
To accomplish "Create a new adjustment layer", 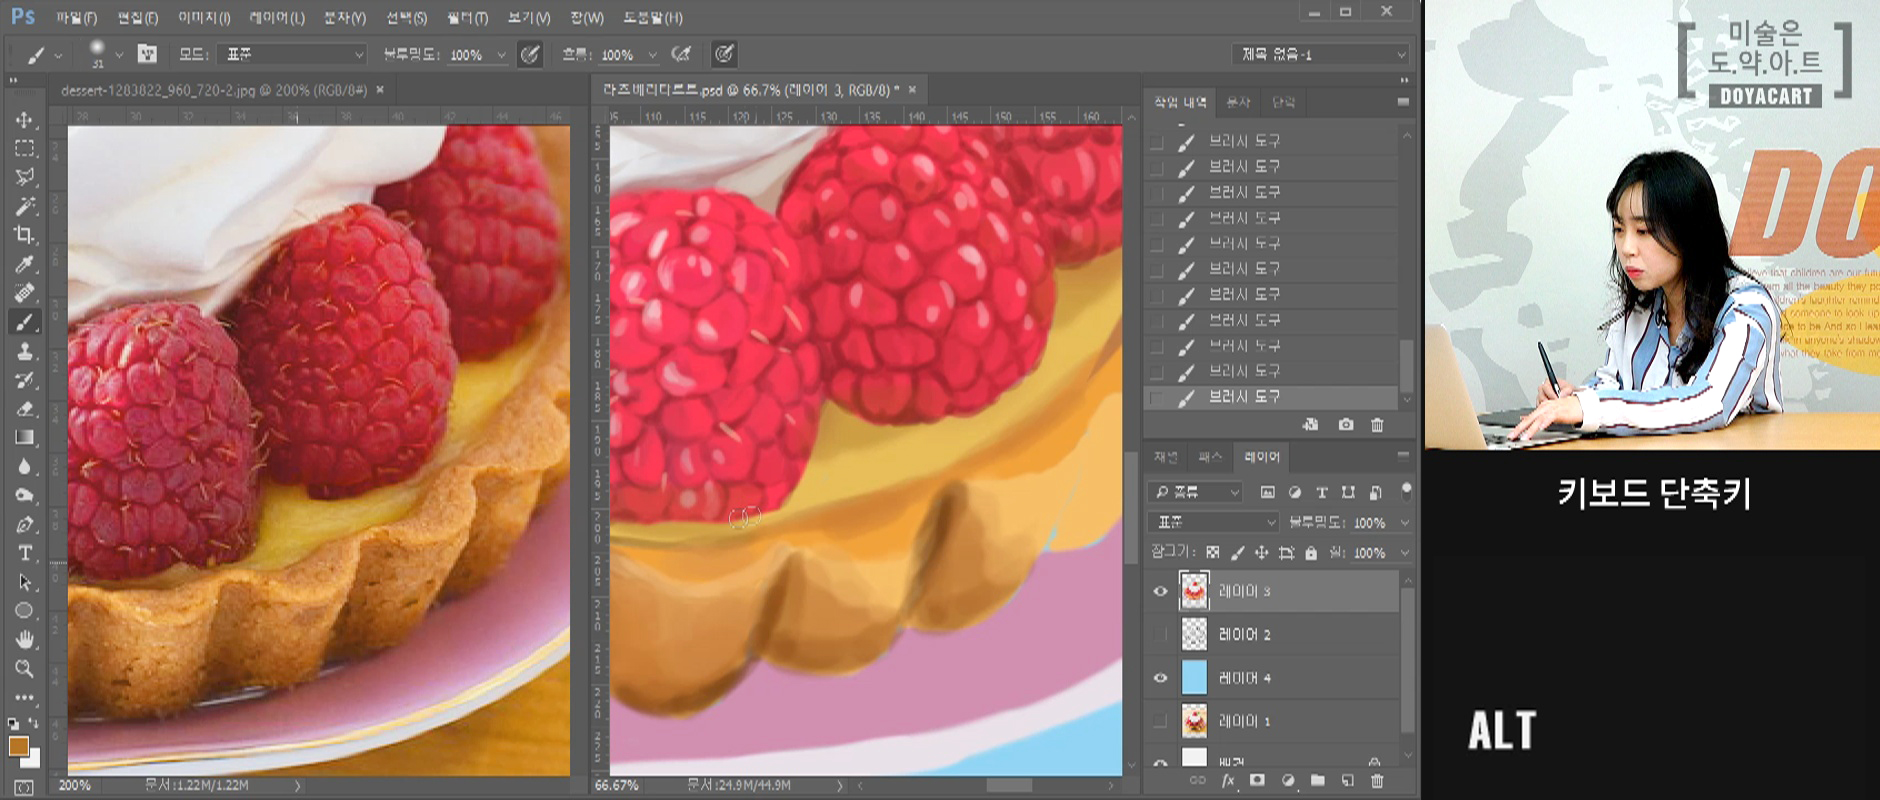I will point(1288,781).
